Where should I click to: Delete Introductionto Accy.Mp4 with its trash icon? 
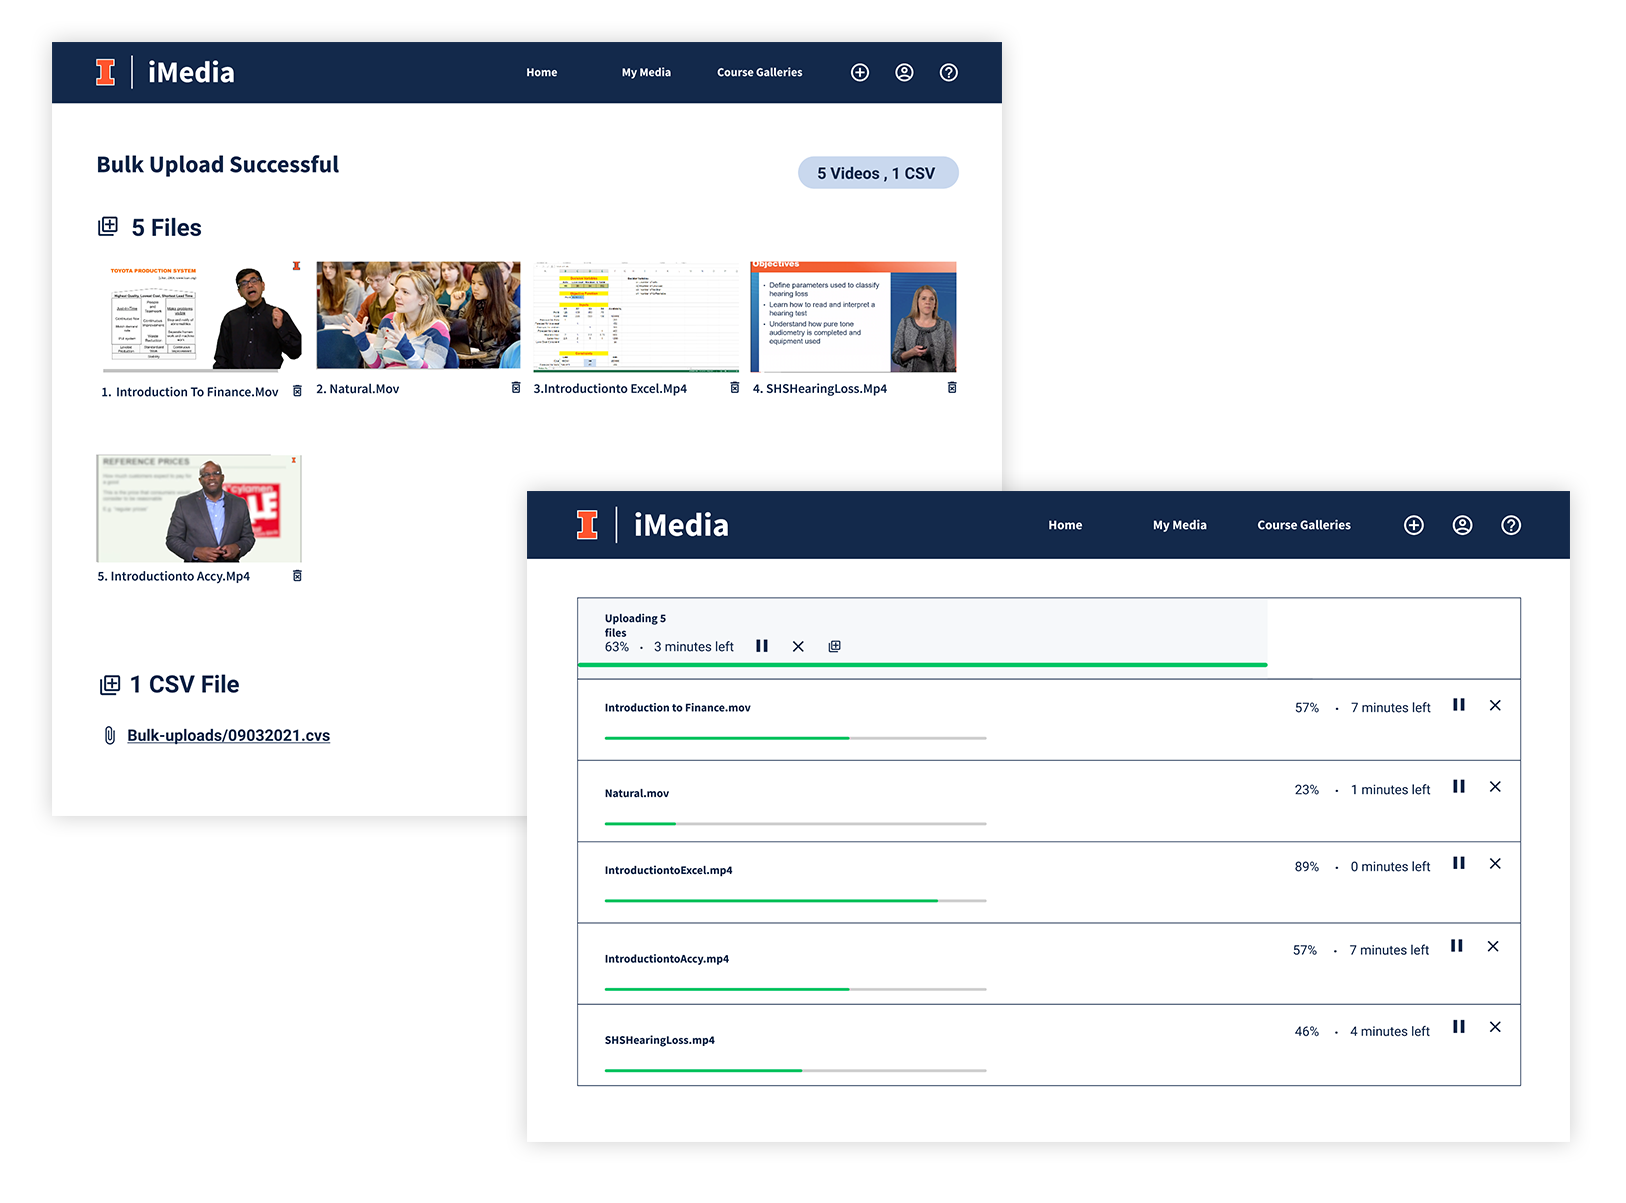point(297,576)
